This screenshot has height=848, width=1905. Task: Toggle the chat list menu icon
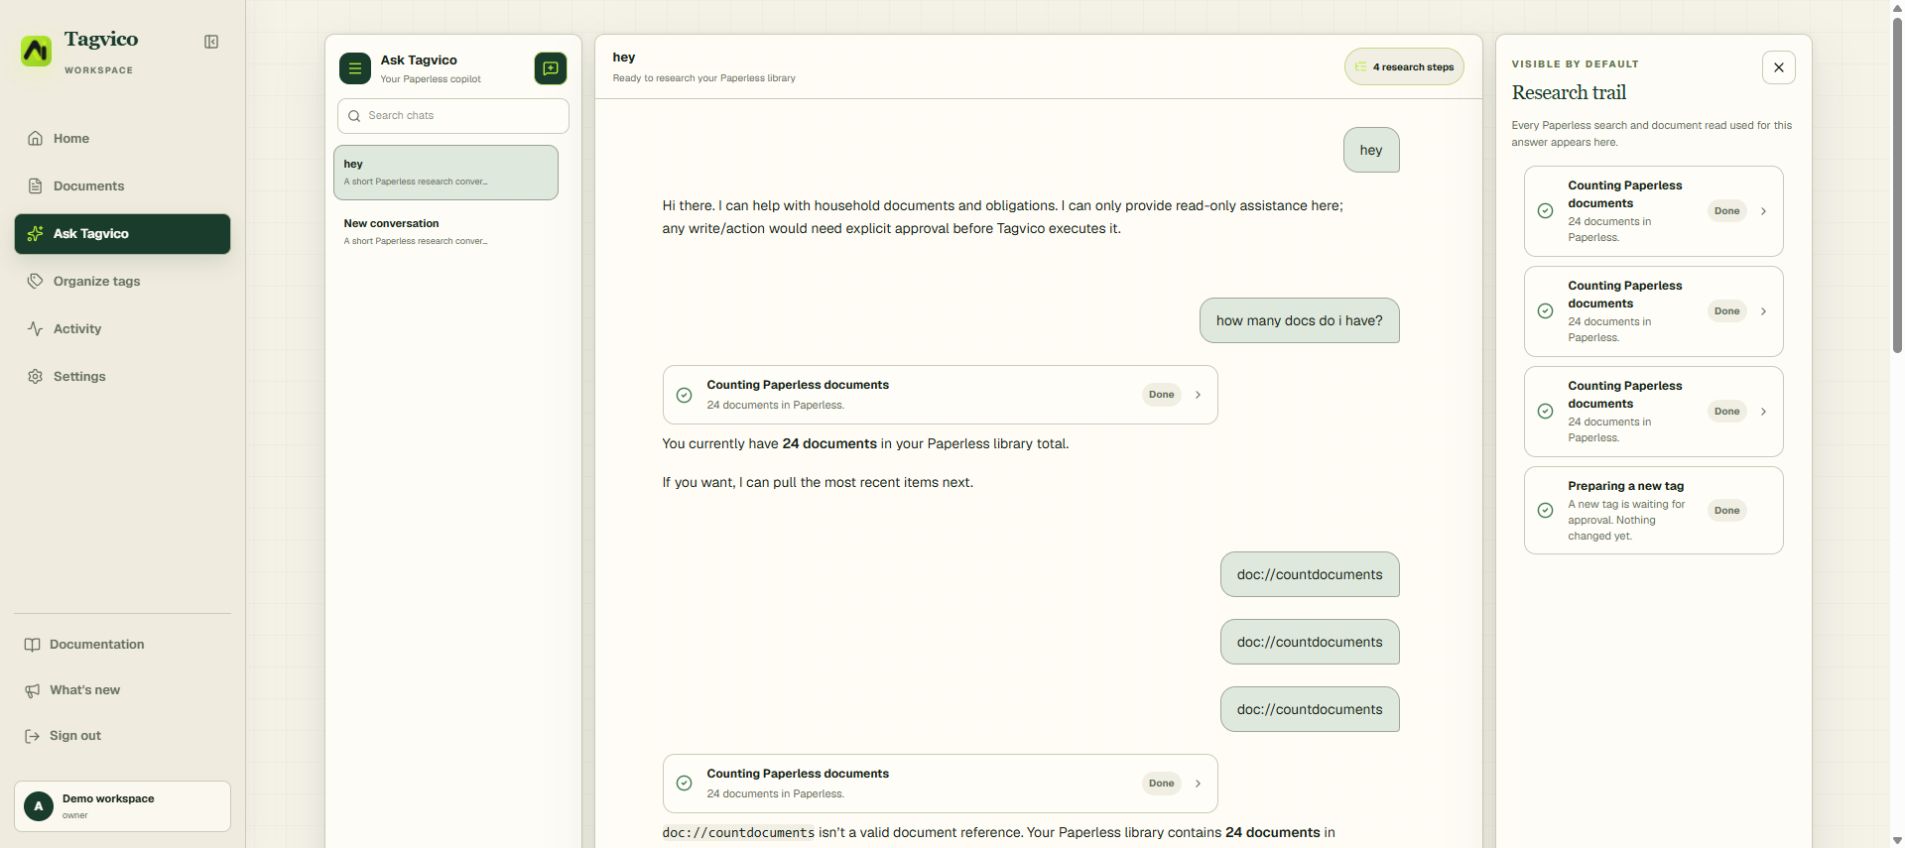pyautogui.click(x=355, y=68)
